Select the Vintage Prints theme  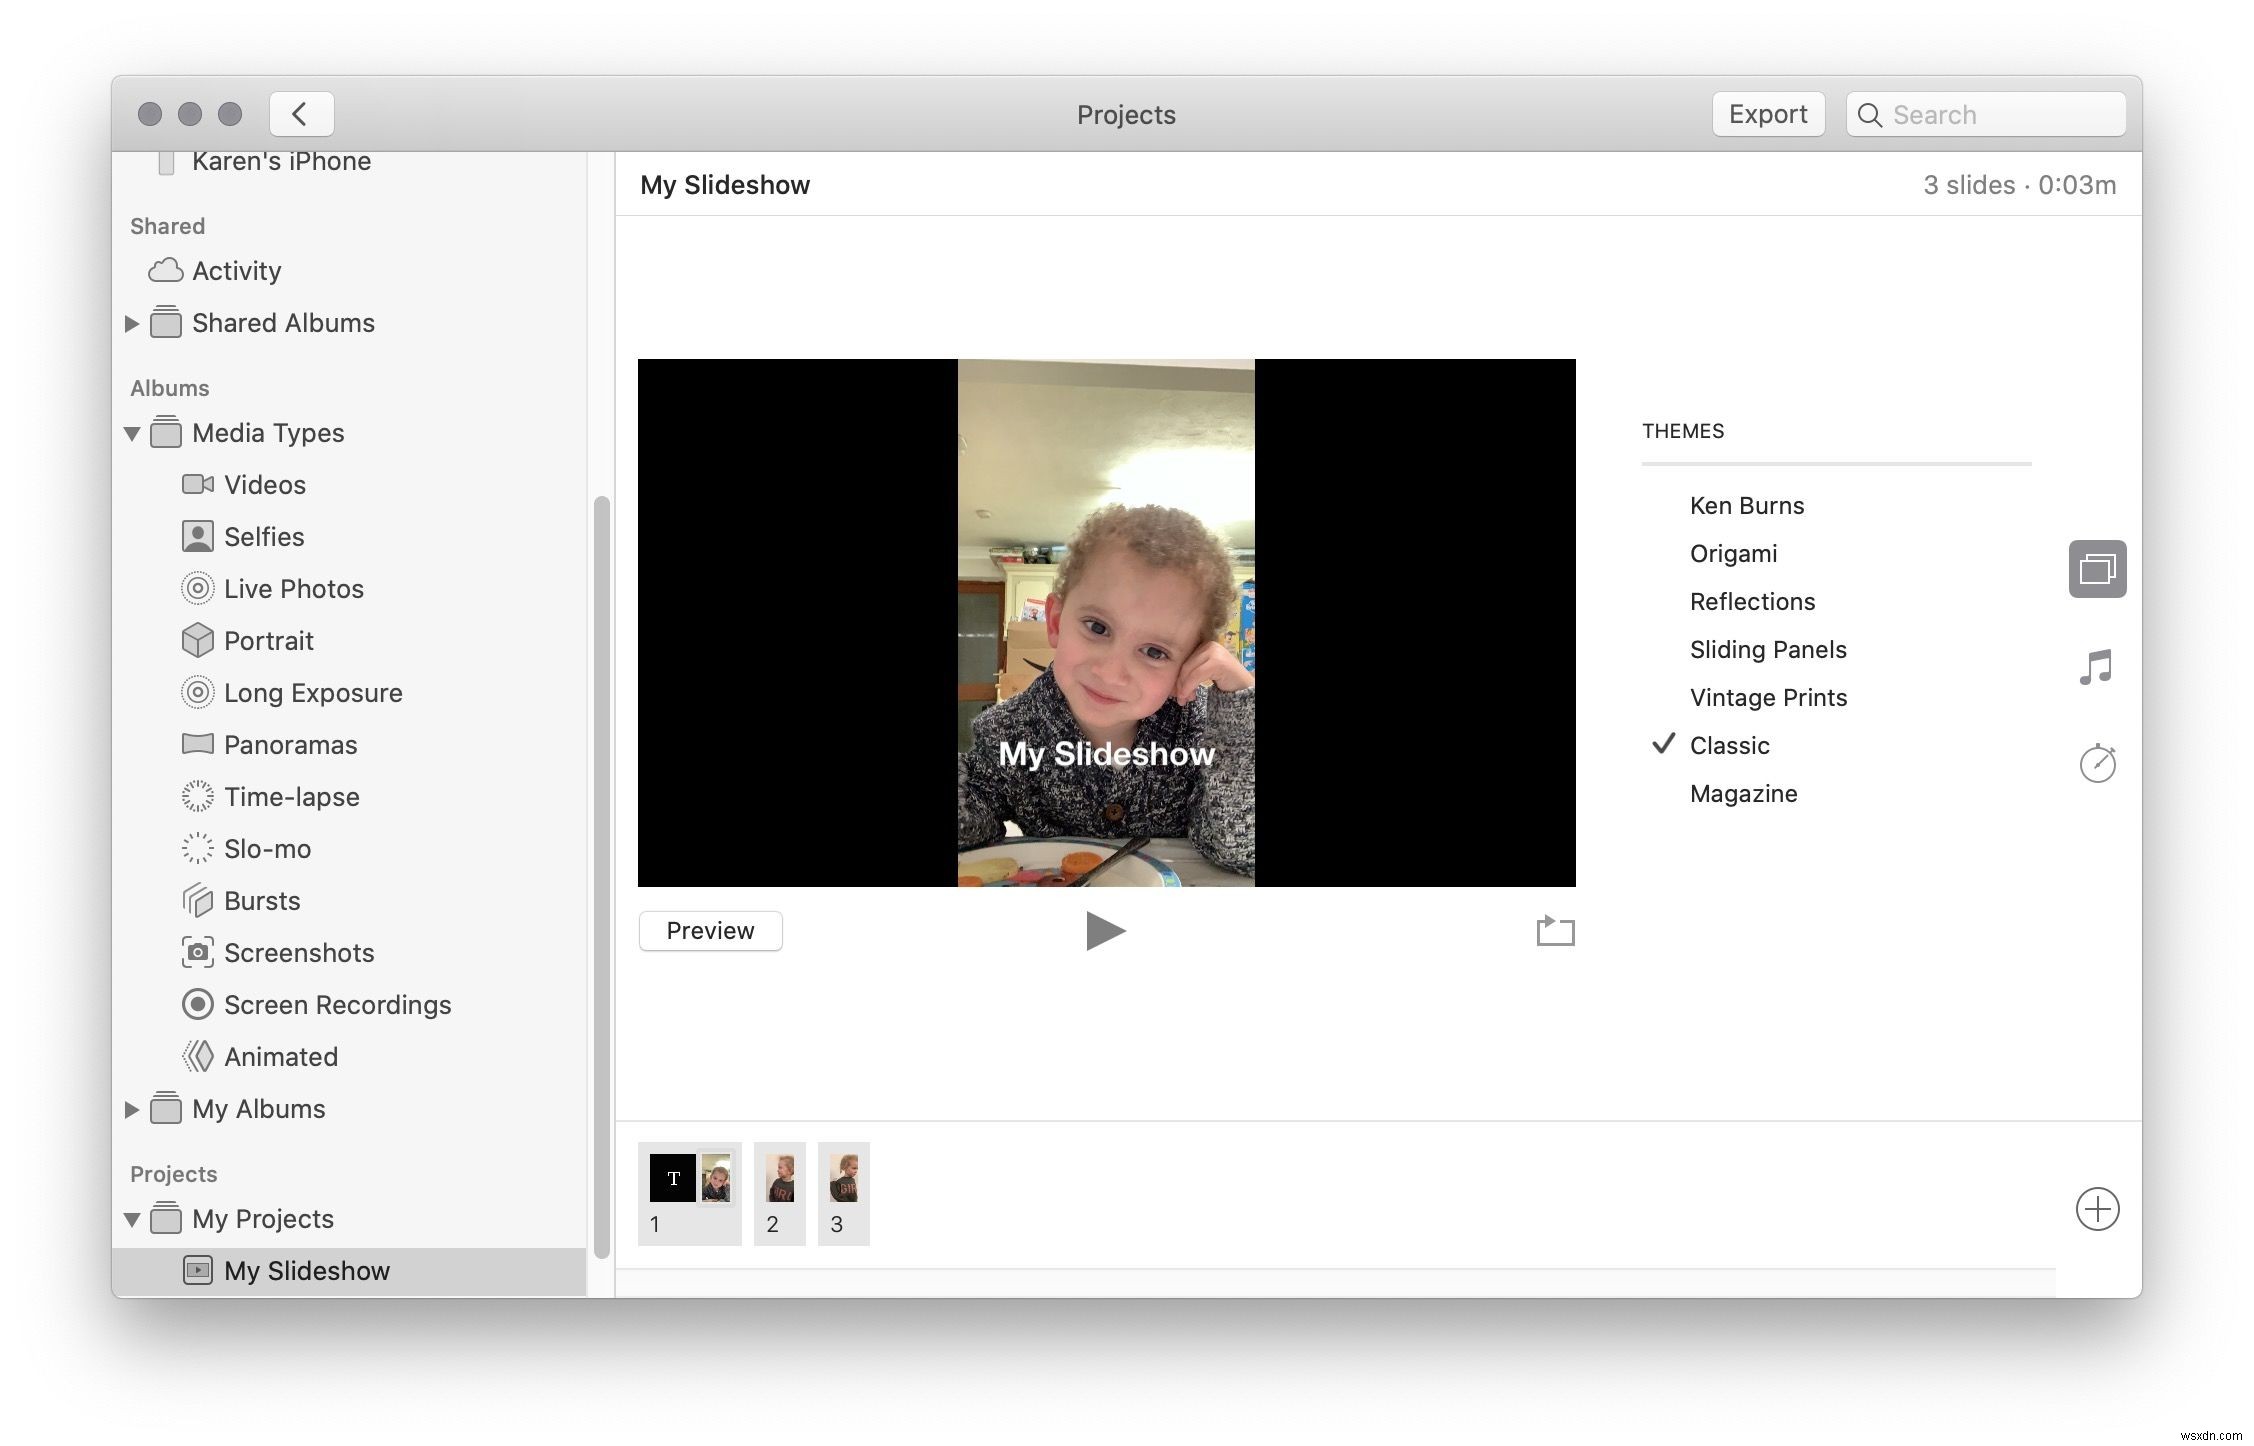tap(1768, 697)
